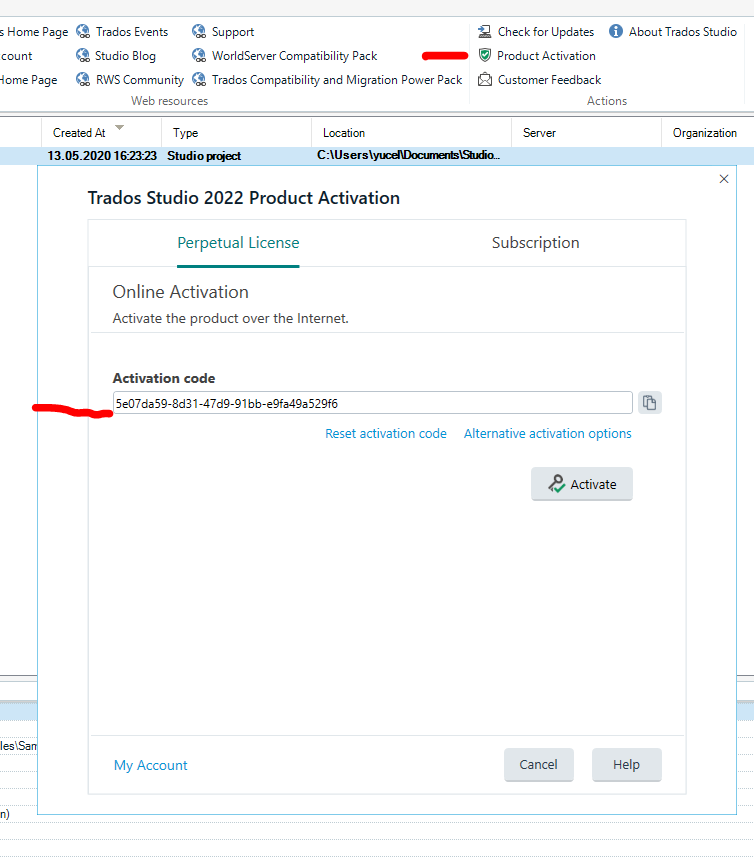Click the key icon on the Activate button
The height and width of the screenshot is (858, 754).
tap(556, 484)
